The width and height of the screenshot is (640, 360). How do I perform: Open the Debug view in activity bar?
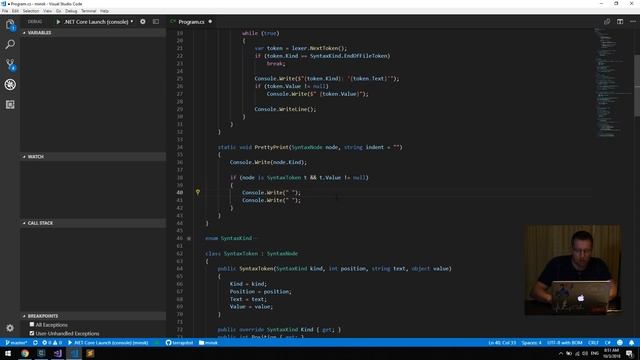point(10,84)
